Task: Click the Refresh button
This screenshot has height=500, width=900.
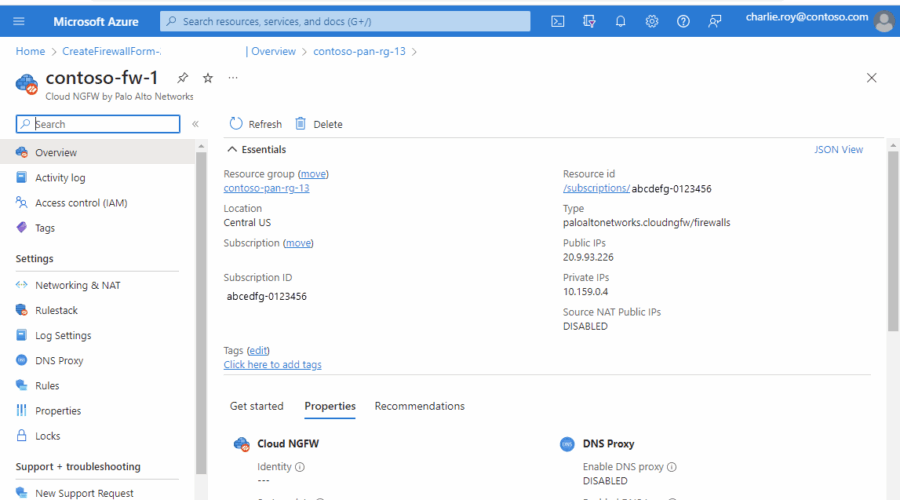Action: (256, 124)
